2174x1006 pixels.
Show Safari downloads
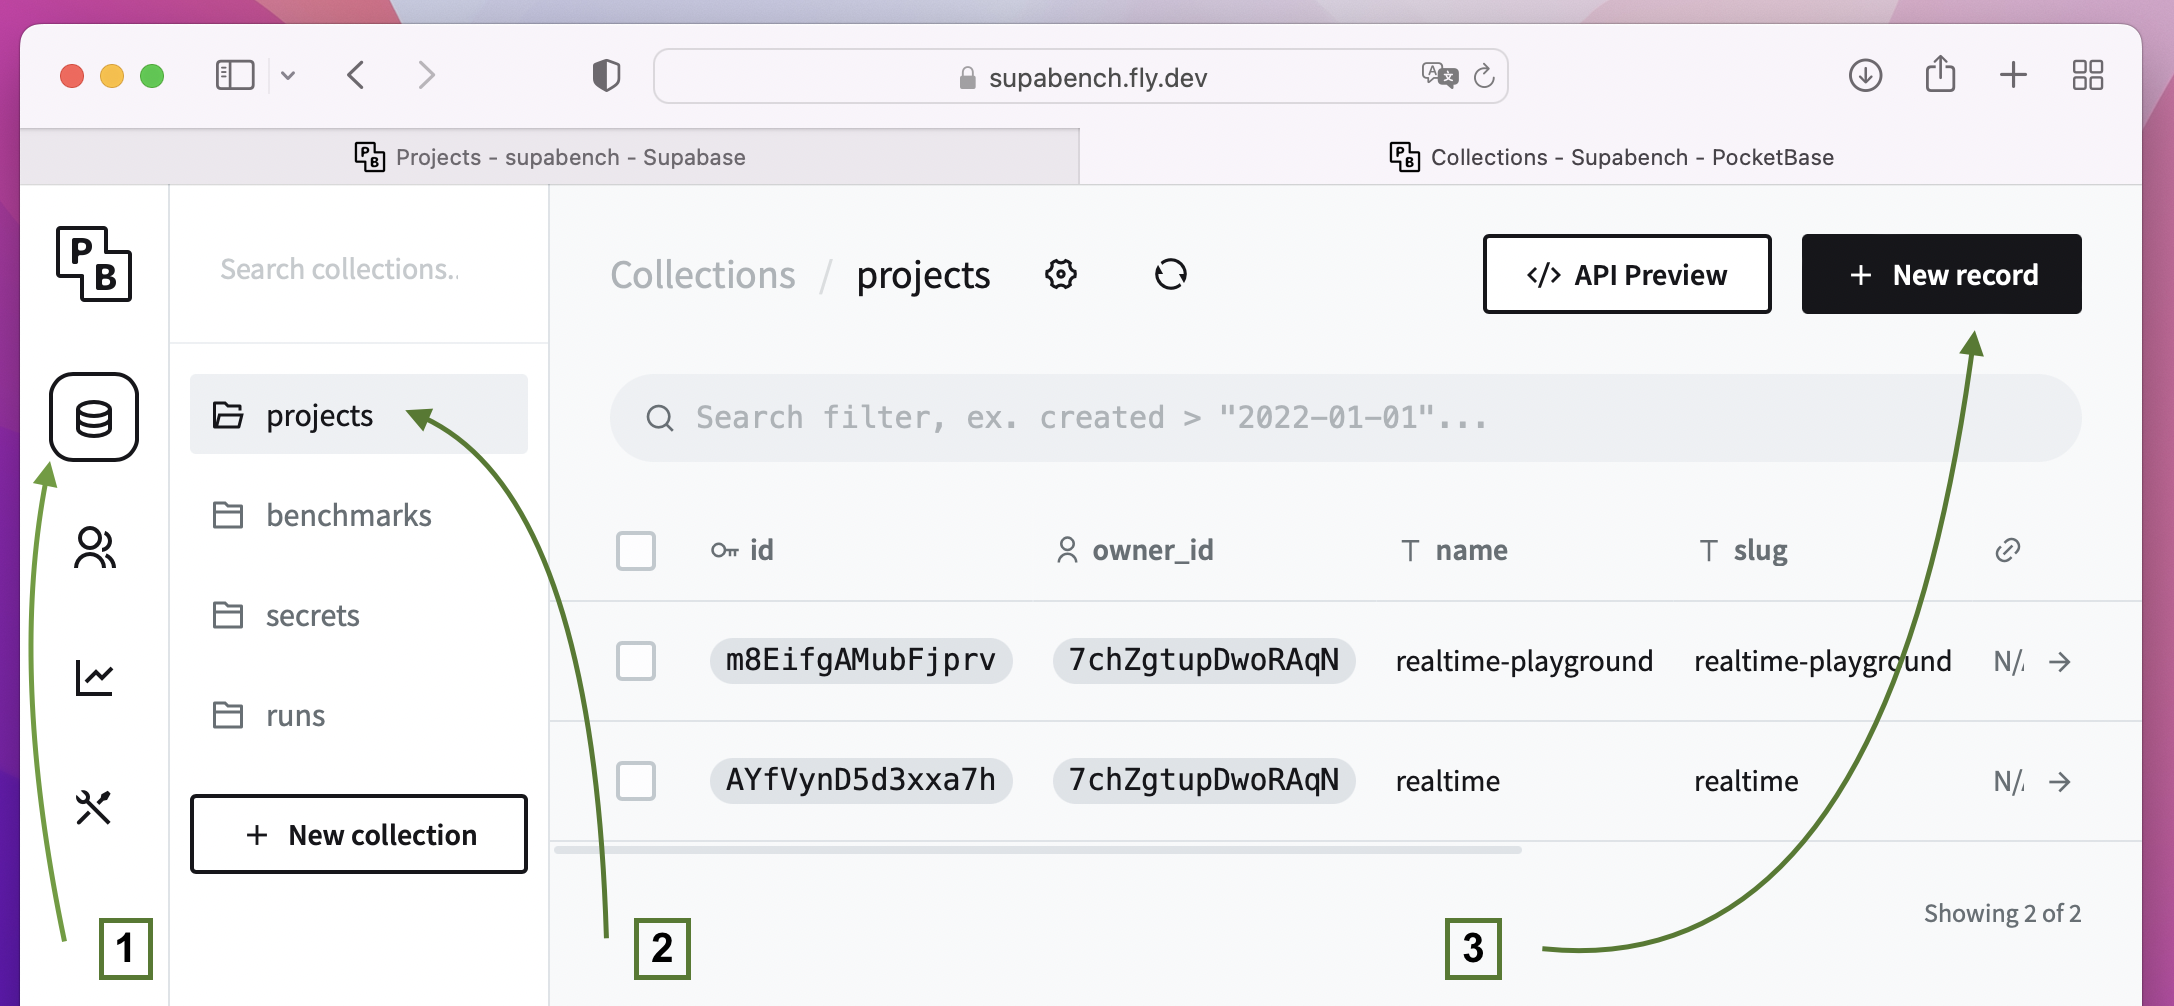click(1865, 75)
